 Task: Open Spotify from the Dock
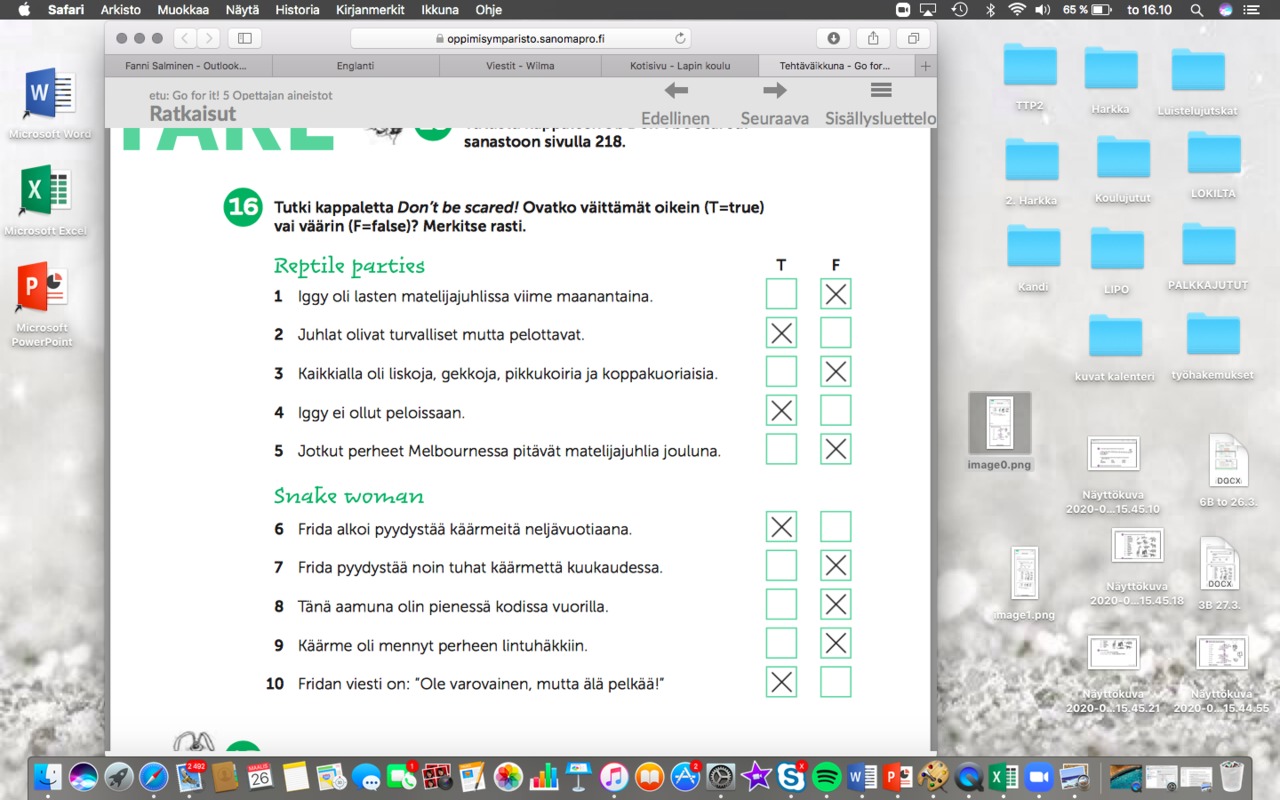click(x=826, y=776)
